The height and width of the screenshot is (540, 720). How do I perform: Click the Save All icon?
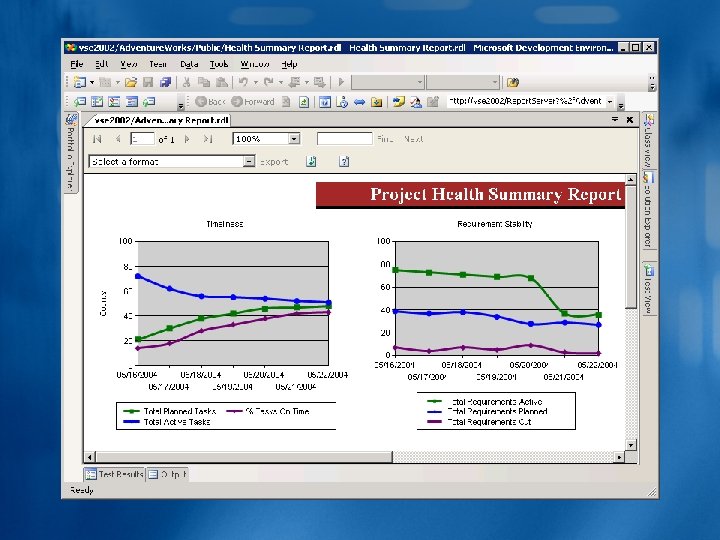(x=165, y=83)
